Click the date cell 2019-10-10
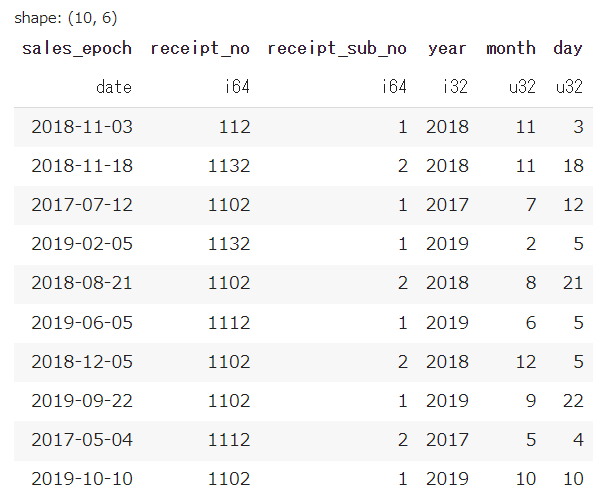Viewport: 603px width, 504px height. point(82,479)
